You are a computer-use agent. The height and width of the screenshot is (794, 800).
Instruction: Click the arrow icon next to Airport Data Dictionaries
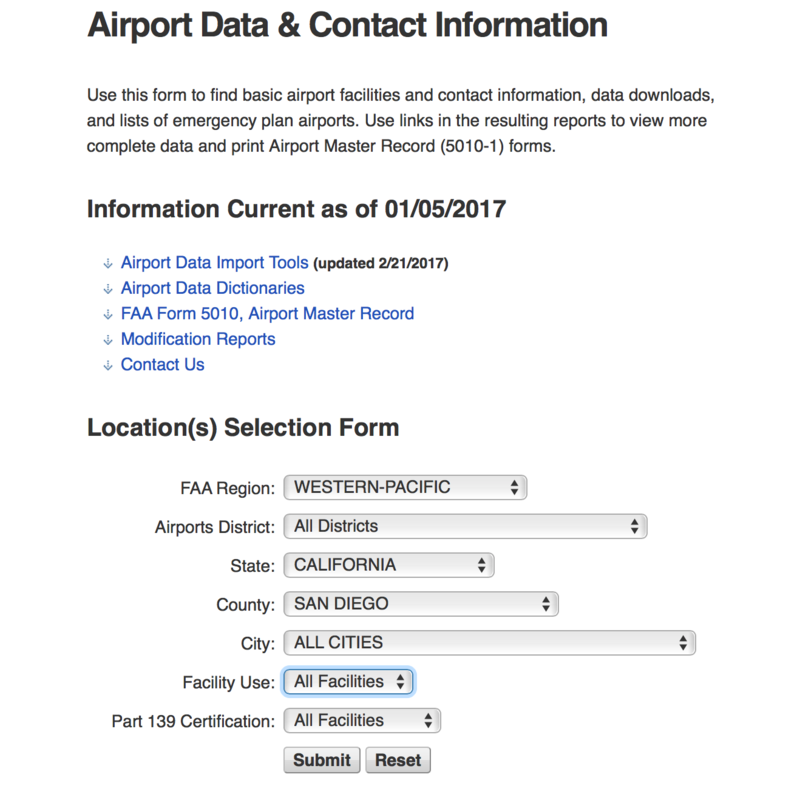pos(107,289)
